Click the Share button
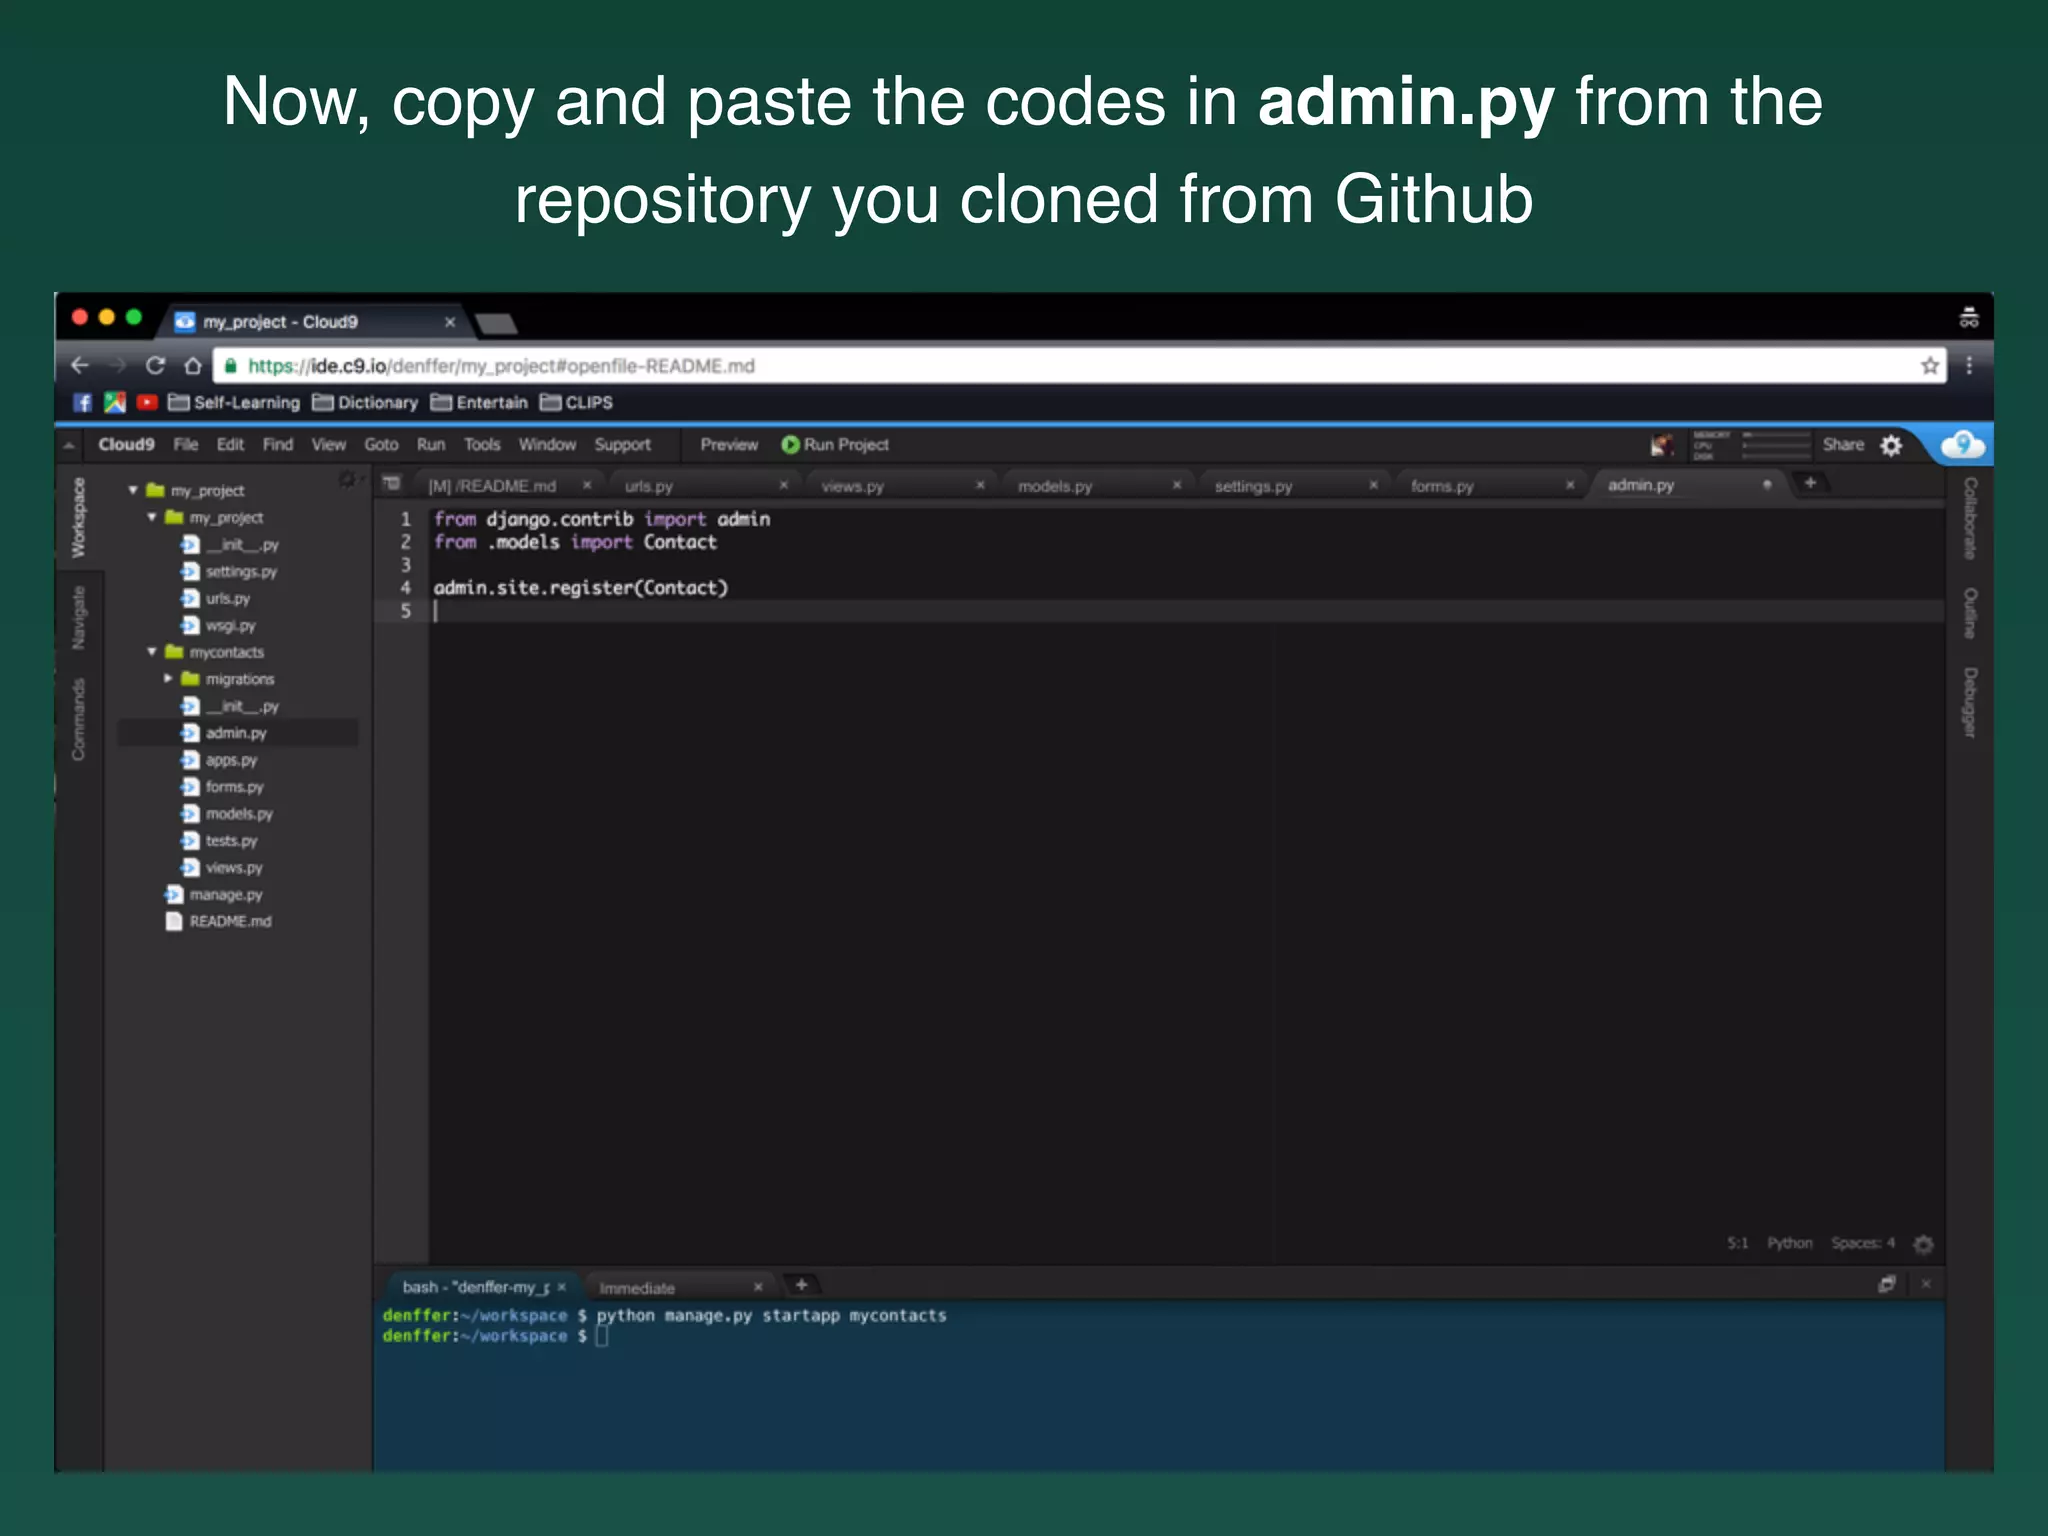 click(x=1842, y=445)
